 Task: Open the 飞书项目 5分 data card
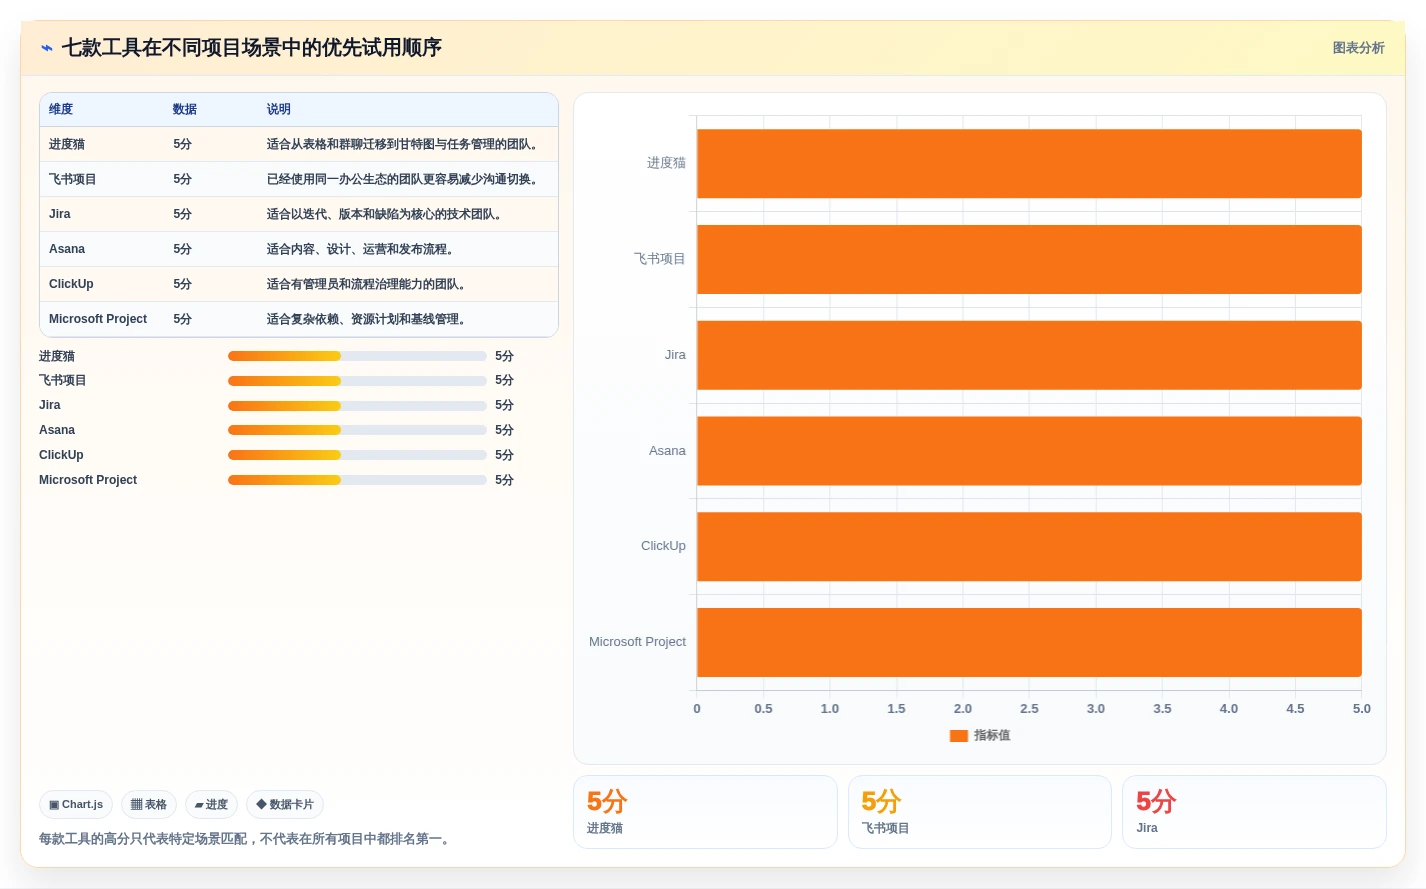(x=980, y=812)
